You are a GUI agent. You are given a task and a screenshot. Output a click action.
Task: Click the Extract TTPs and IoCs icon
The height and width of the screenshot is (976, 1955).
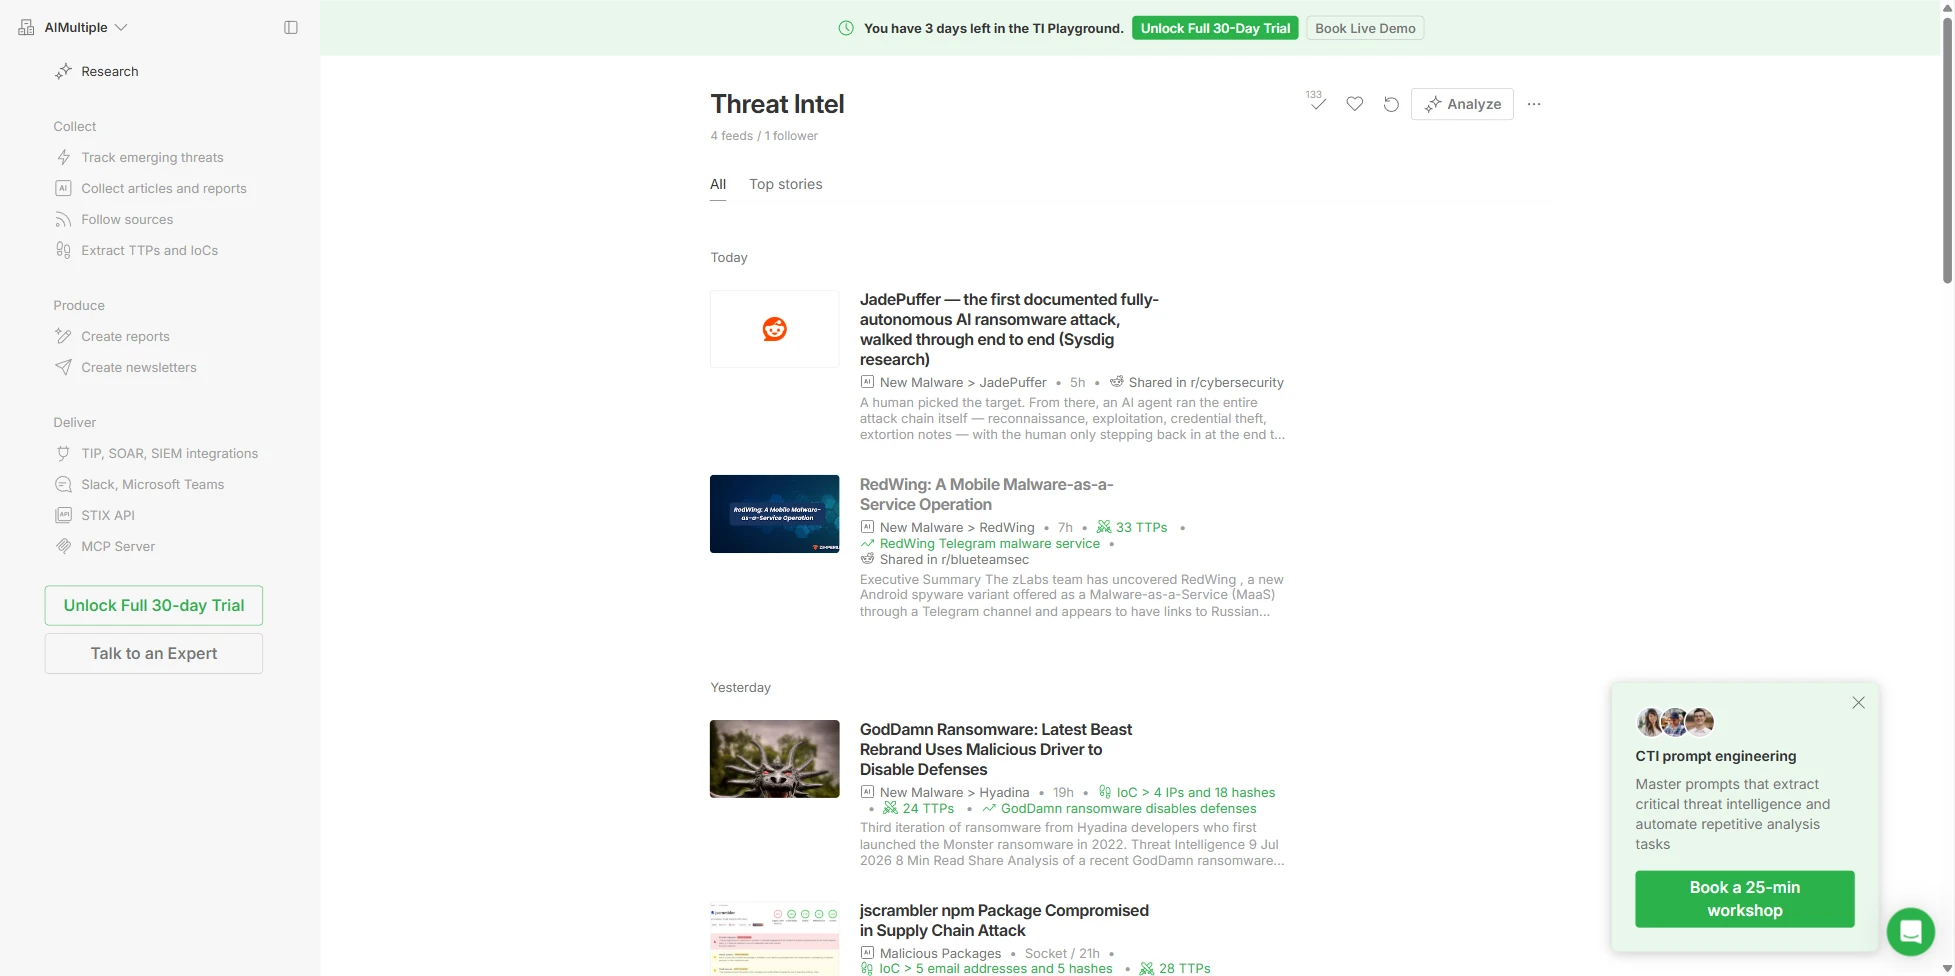point(63,250)
